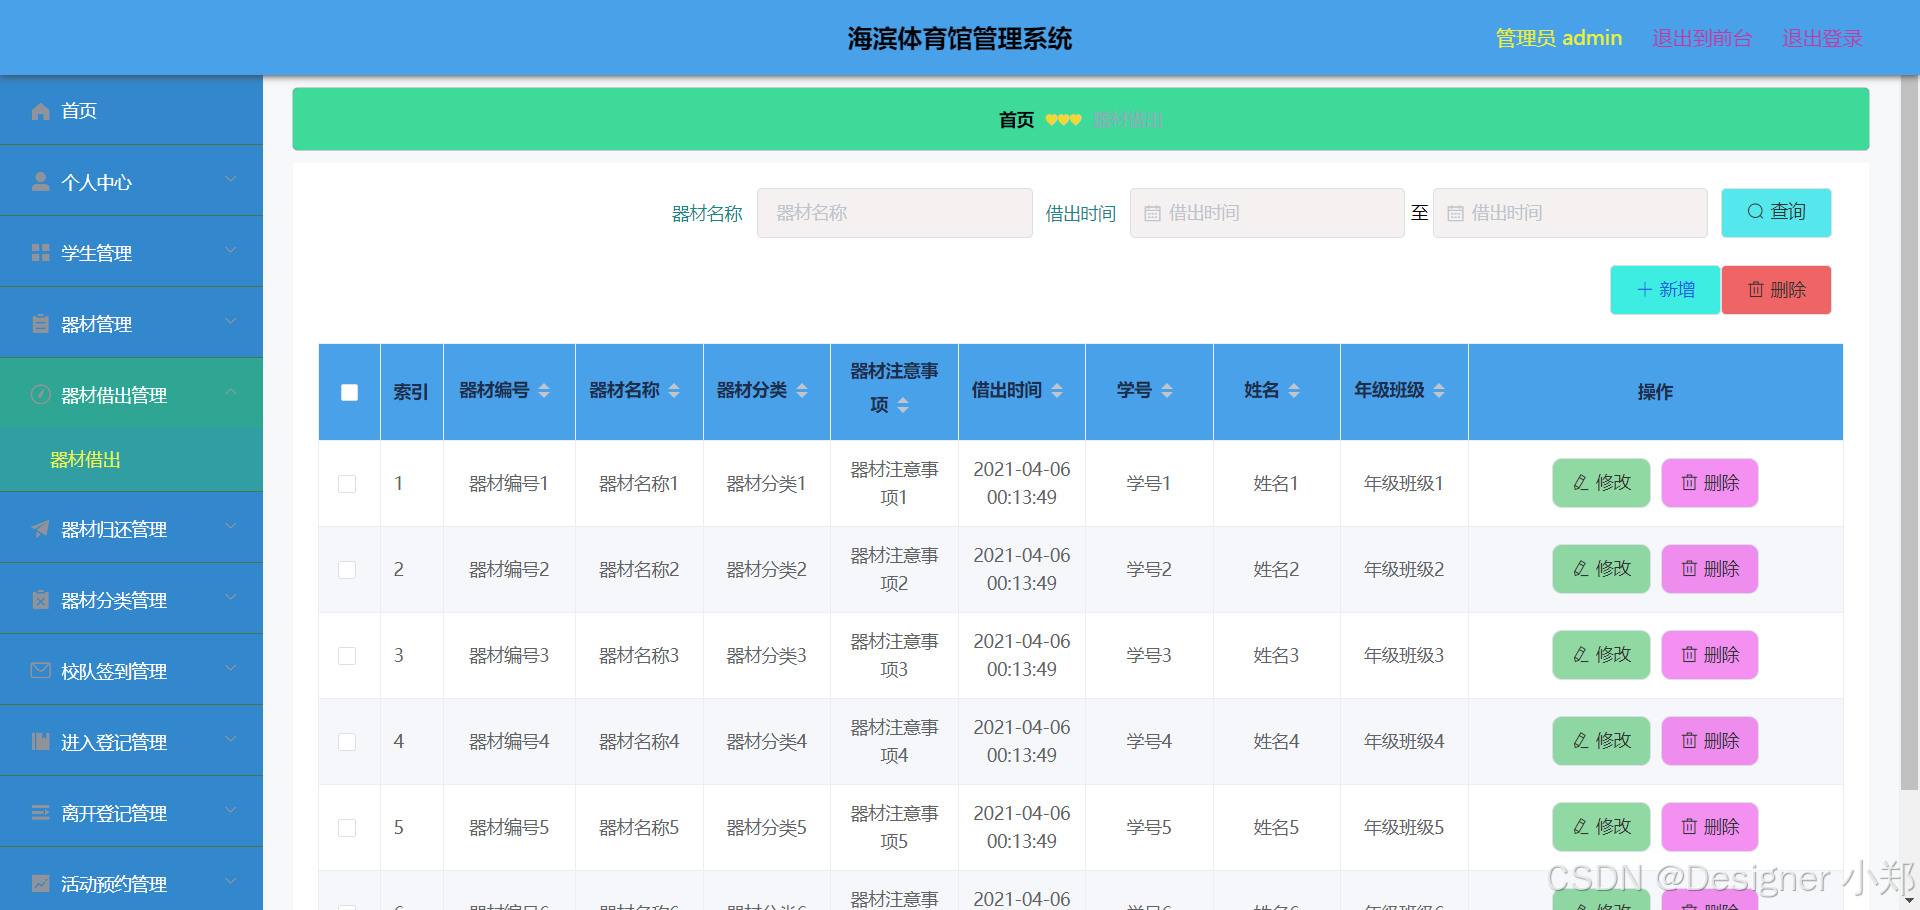Expand the 器材归还管理 menu chevron
Screen dimensions: 1920x910
tap(231, 526)
